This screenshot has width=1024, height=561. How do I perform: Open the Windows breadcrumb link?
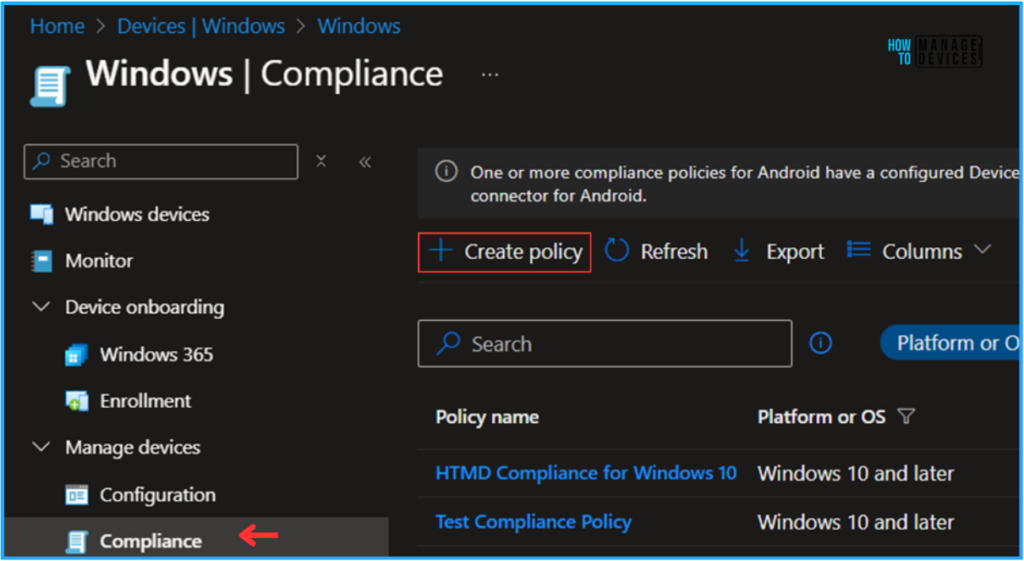pos(359,26)
